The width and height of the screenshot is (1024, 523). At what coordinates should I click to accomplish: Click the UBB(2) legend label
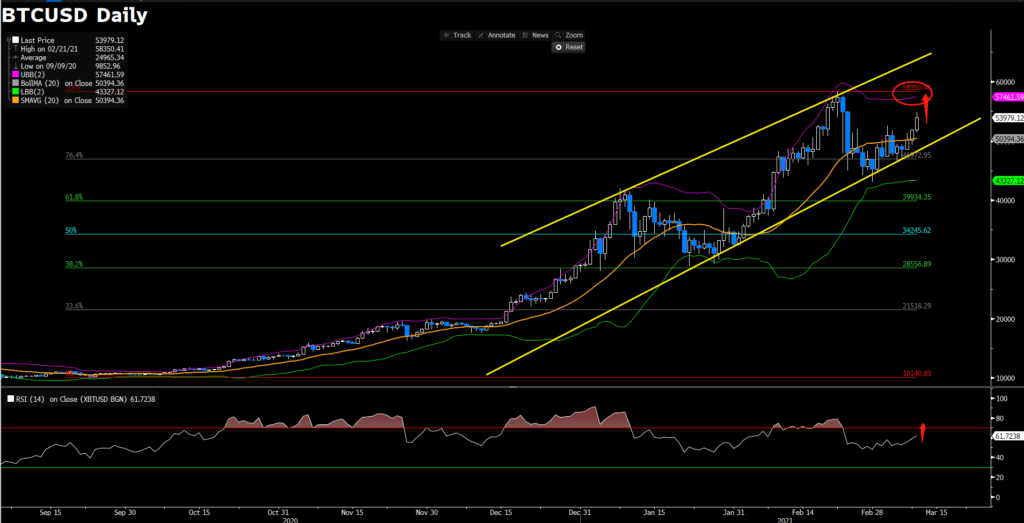click(x=31, y=74)
